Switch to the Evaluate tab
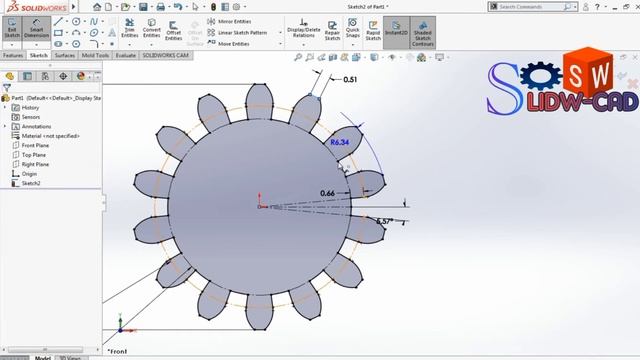 click(126, 56)
